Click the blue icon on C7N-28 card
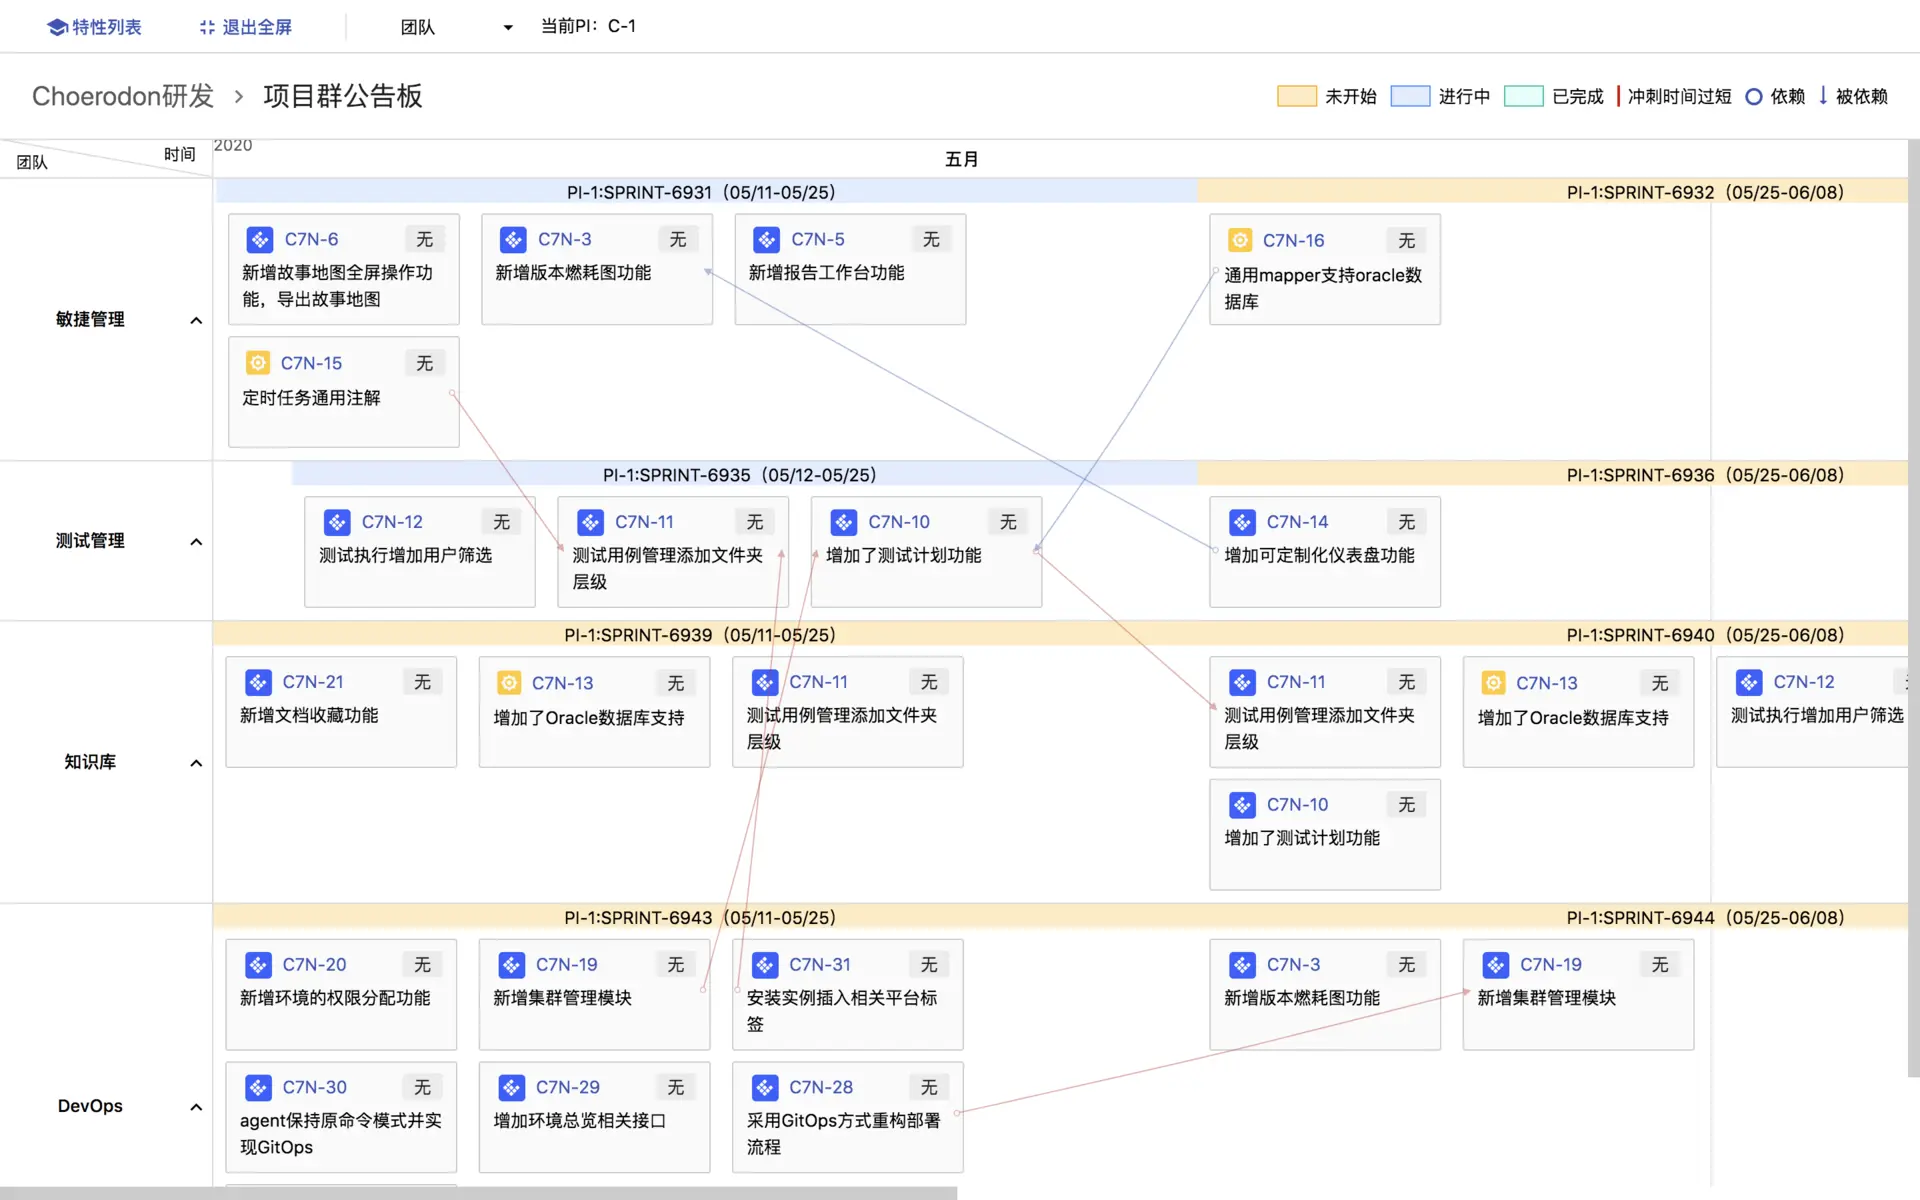Screen dimensions: 1920x1200 point(765,1087)
